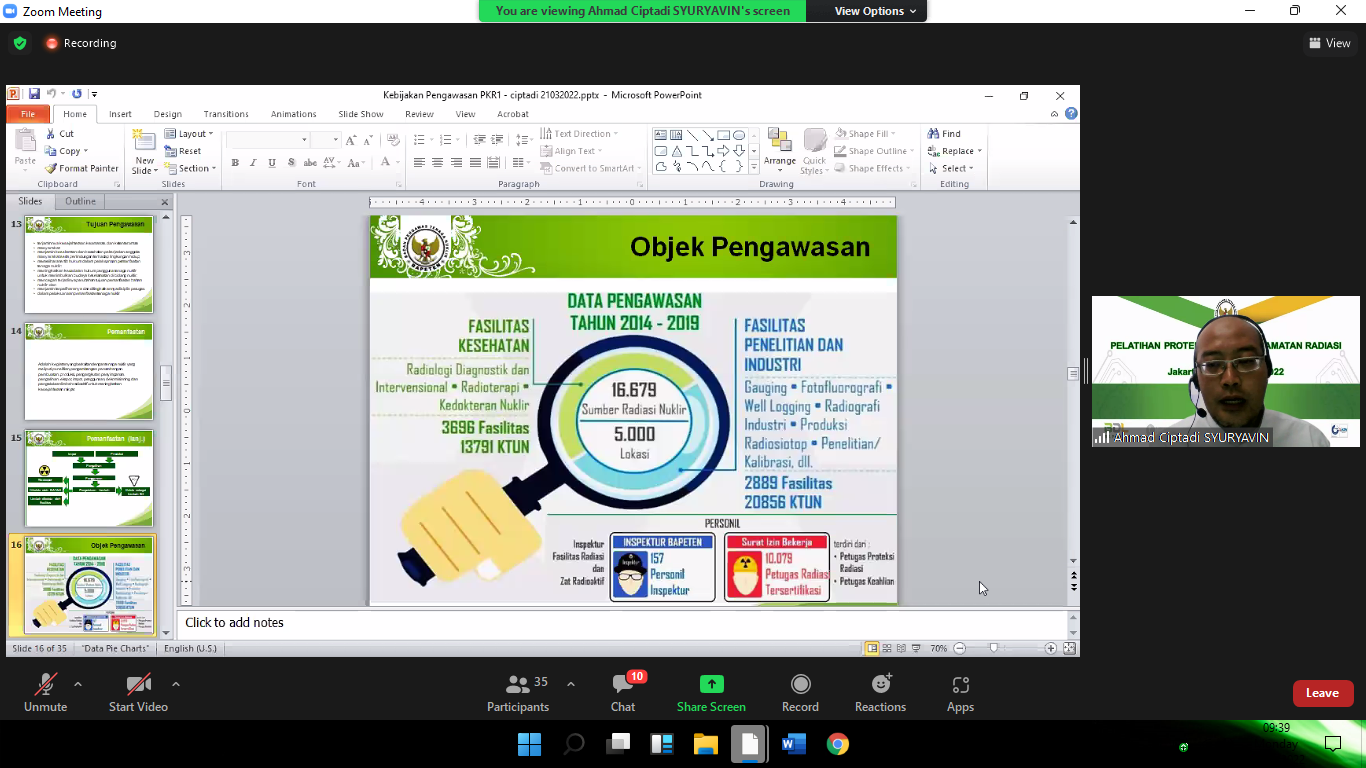The height and width of the screenshot is (768, 1366).
Task: Expand audio options arrow beside Unmute
Action: pyautogui.click(x=78, y=684)
